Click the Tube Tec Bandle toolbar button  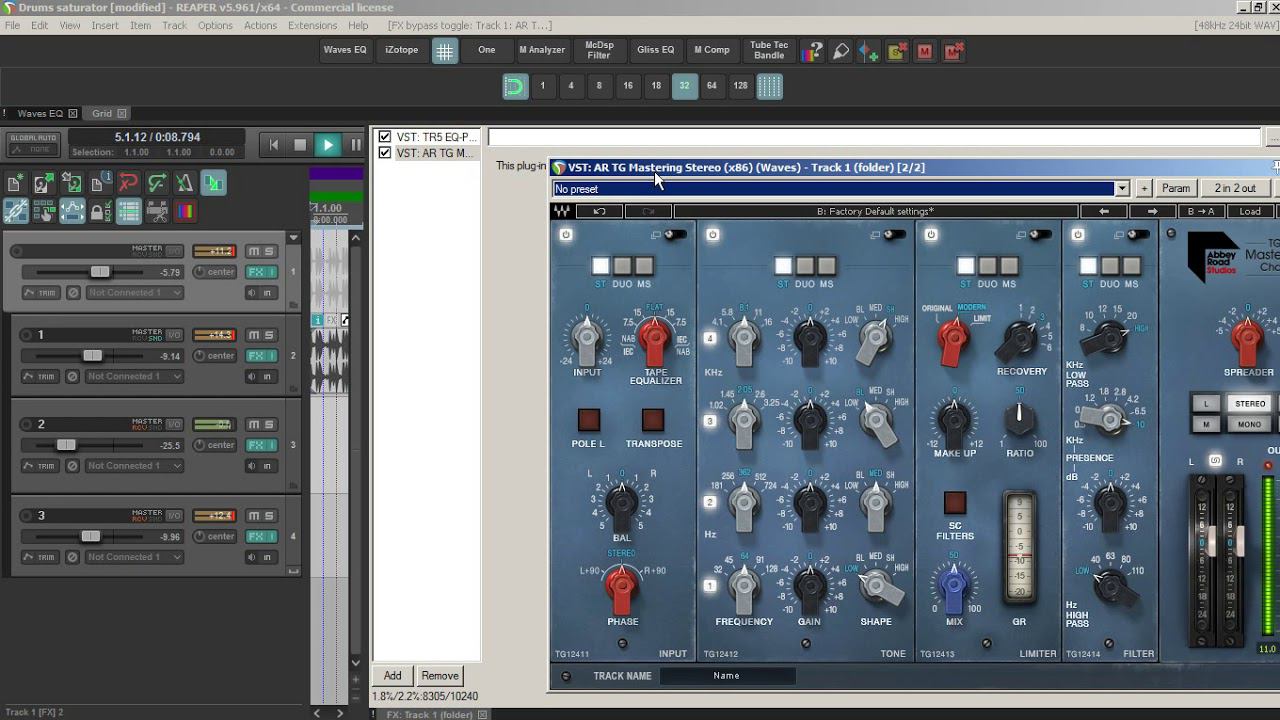click(x=769, y=51)
